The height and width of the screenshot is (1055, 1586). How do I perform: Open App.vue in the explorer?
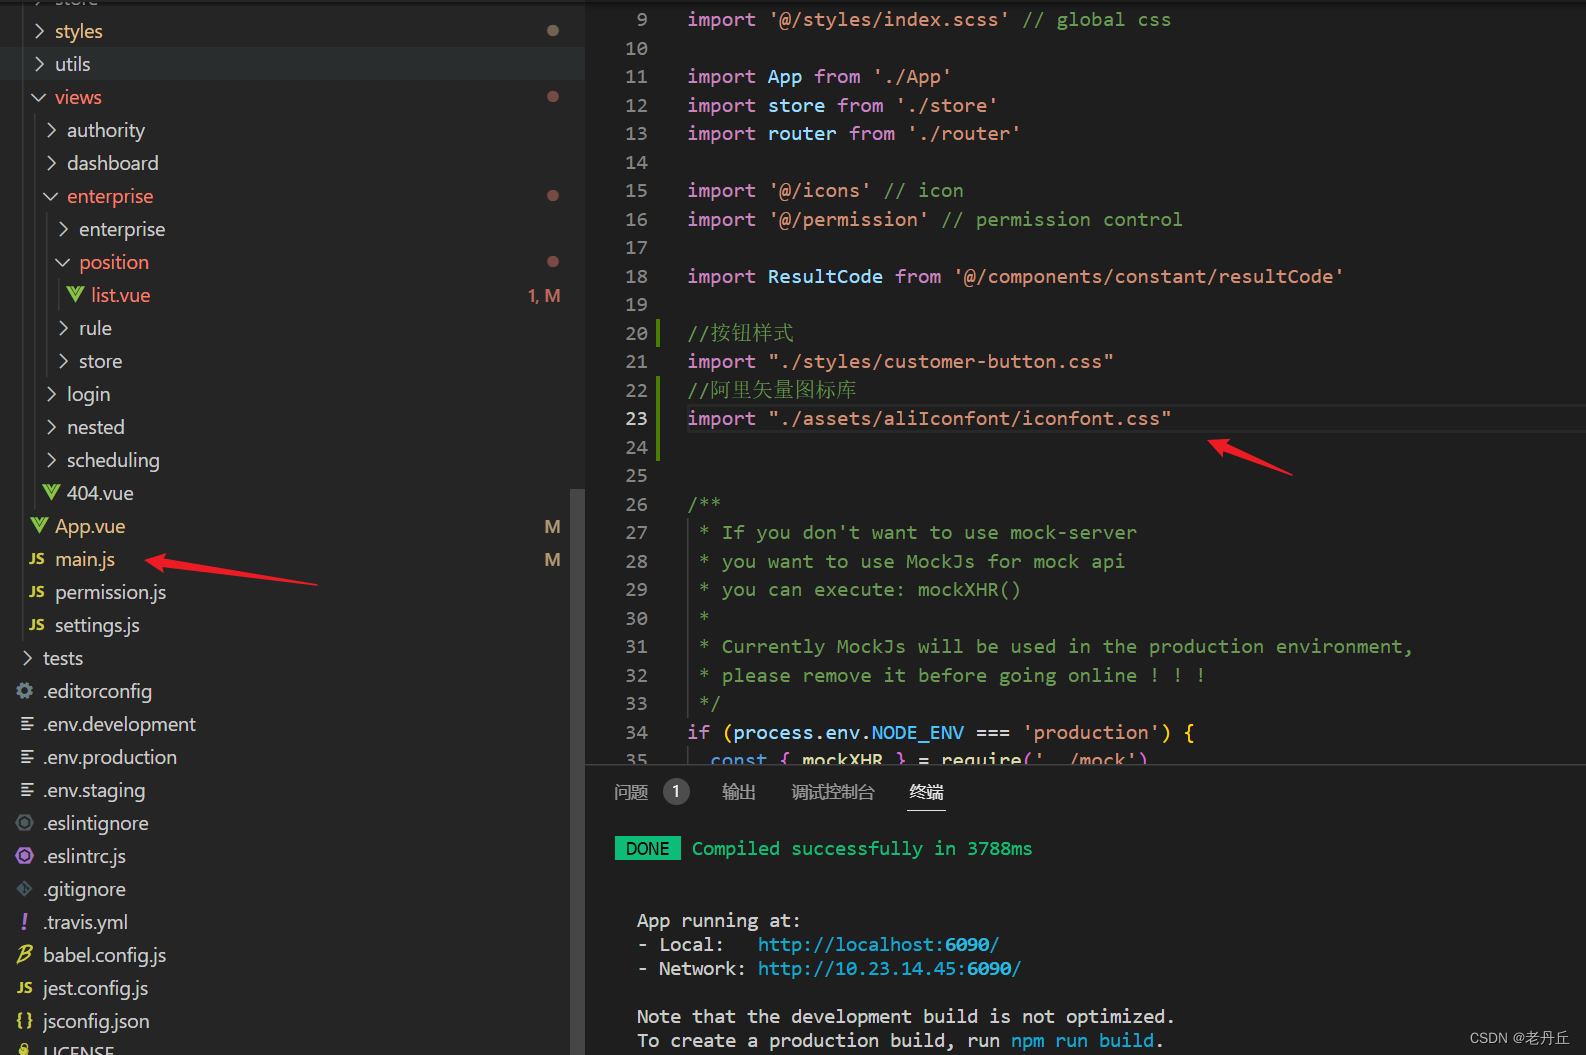[90, 526]
